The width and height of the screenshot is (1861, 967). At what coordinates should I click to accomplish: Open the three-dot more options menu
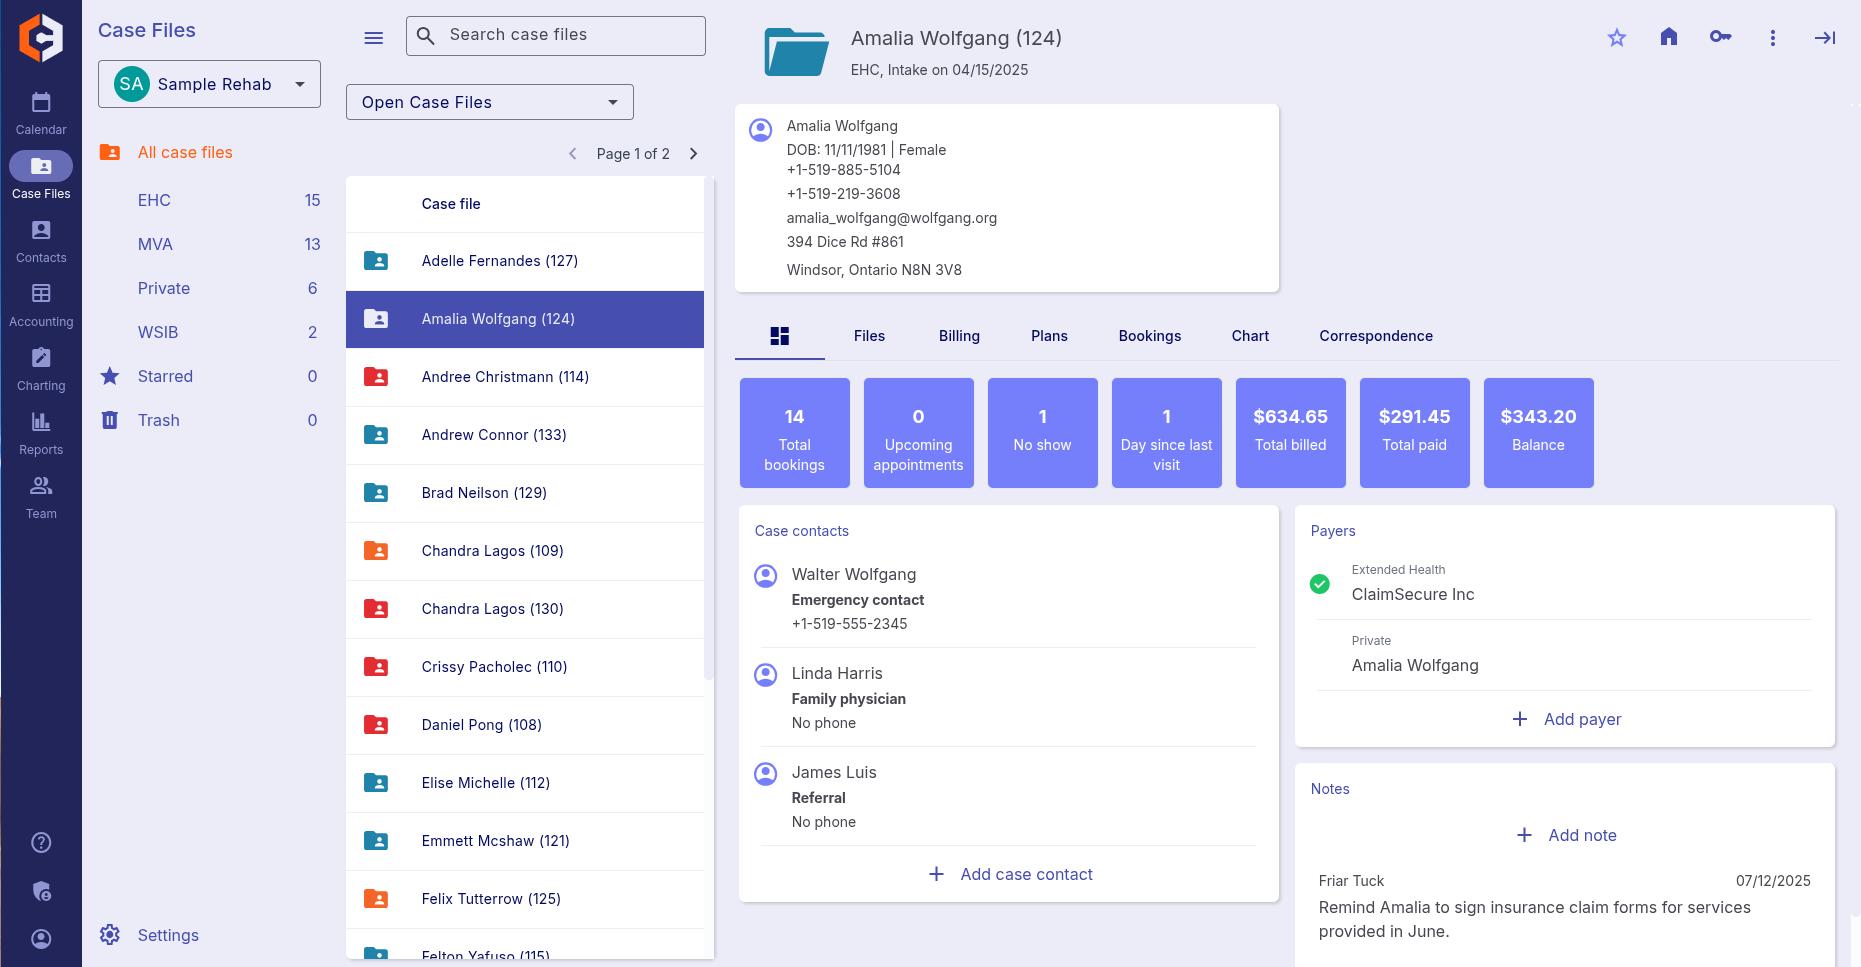tap(1773, 38)
